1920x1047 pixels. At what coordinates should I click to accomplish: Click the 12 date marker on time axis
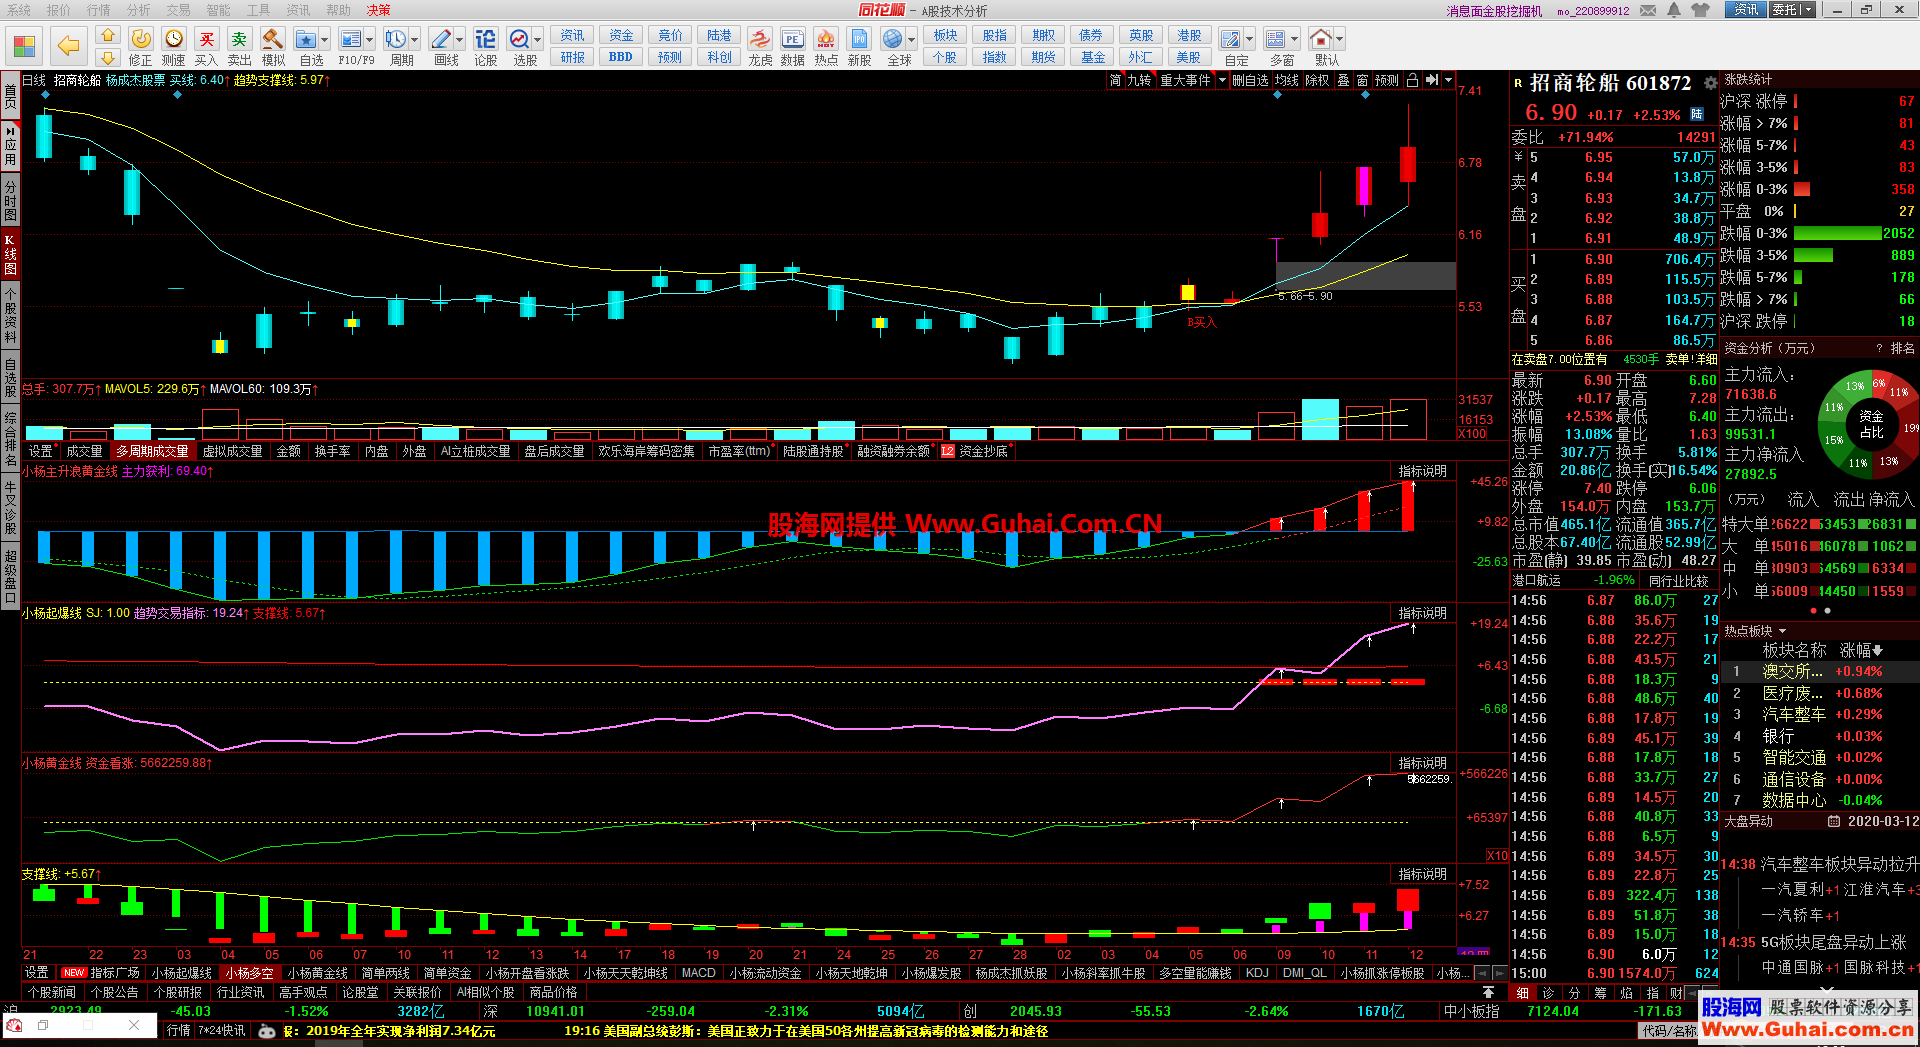tap(1415, 955)
